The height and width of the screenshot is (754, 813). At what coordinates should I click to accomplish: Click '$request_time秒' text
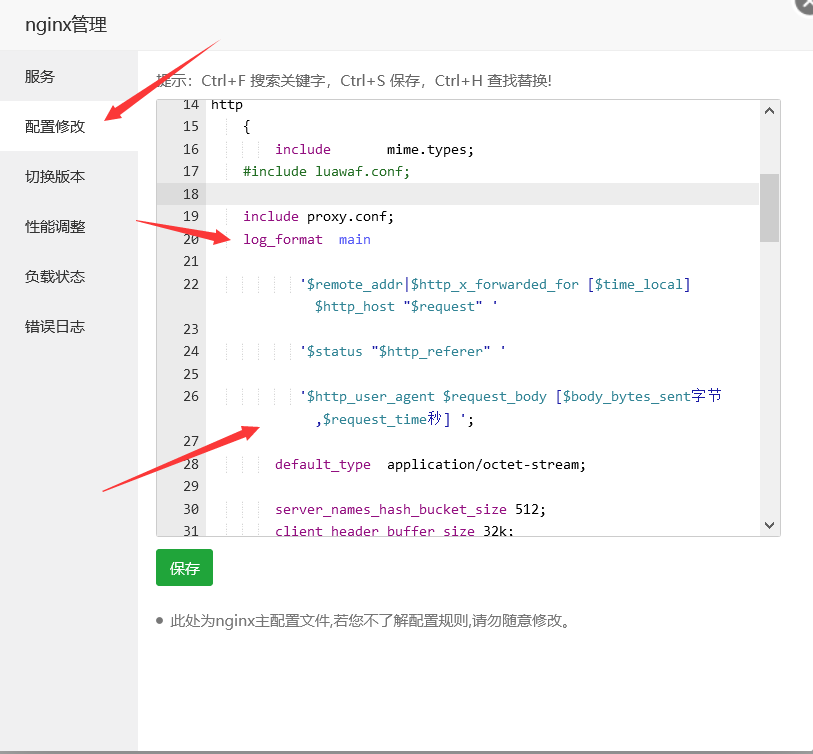382,419
